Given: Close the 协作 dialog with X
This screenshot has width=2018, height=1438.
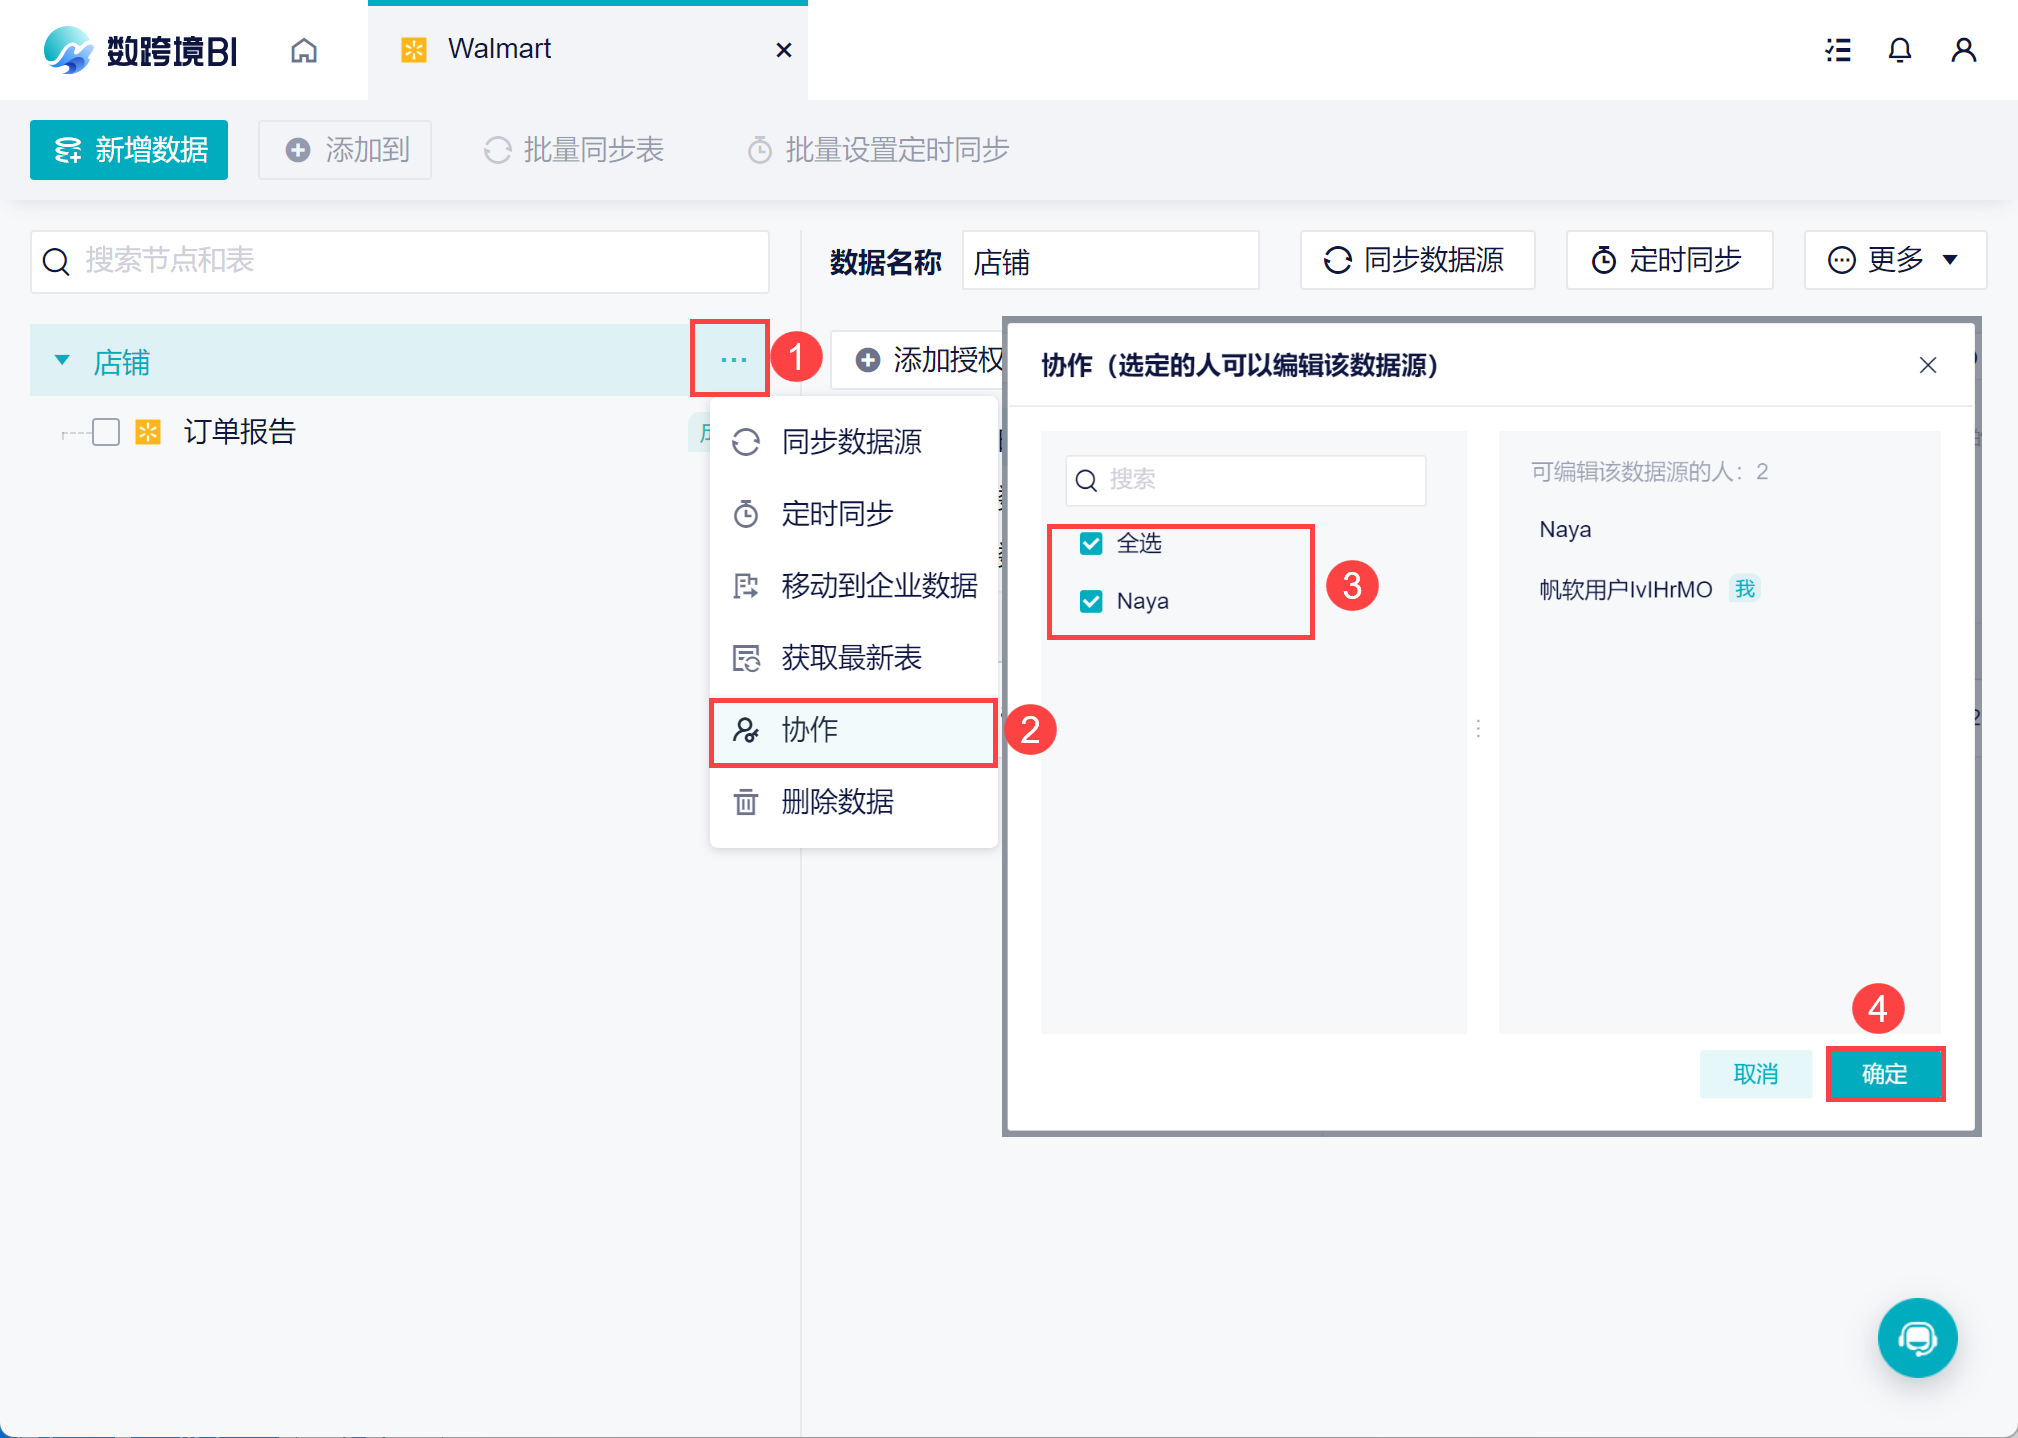Looking at the screenshot, I should pos(1927,365).
